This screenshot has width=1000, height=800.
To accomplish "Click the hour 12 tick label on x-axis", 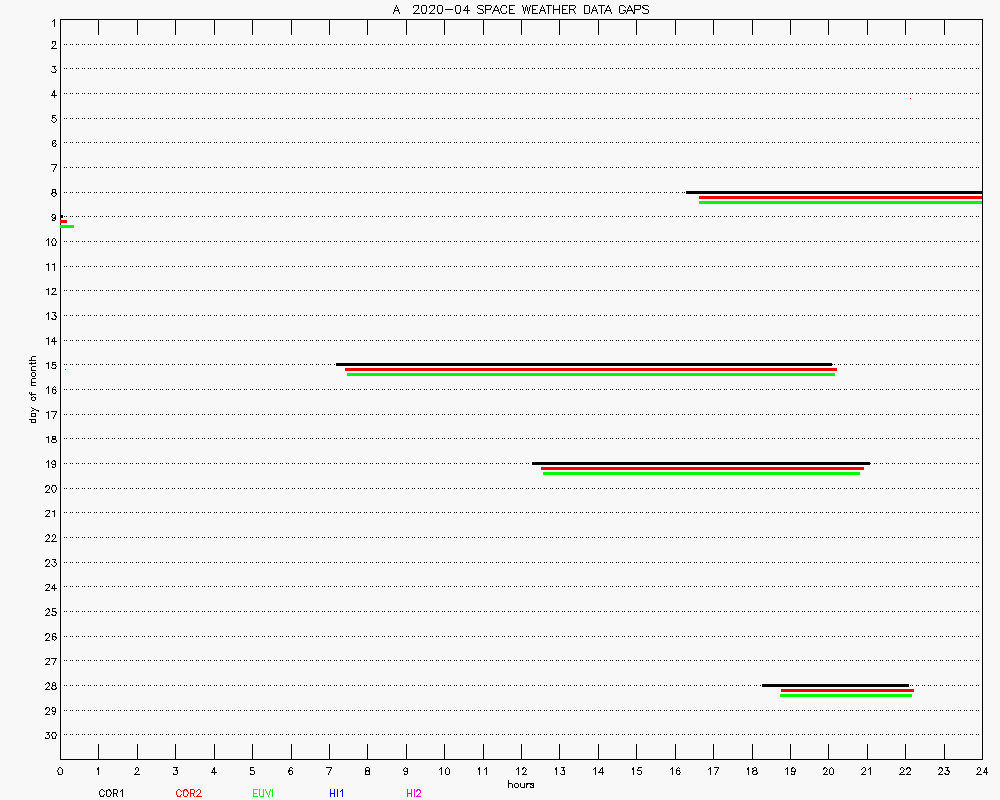I will point(521,772).
